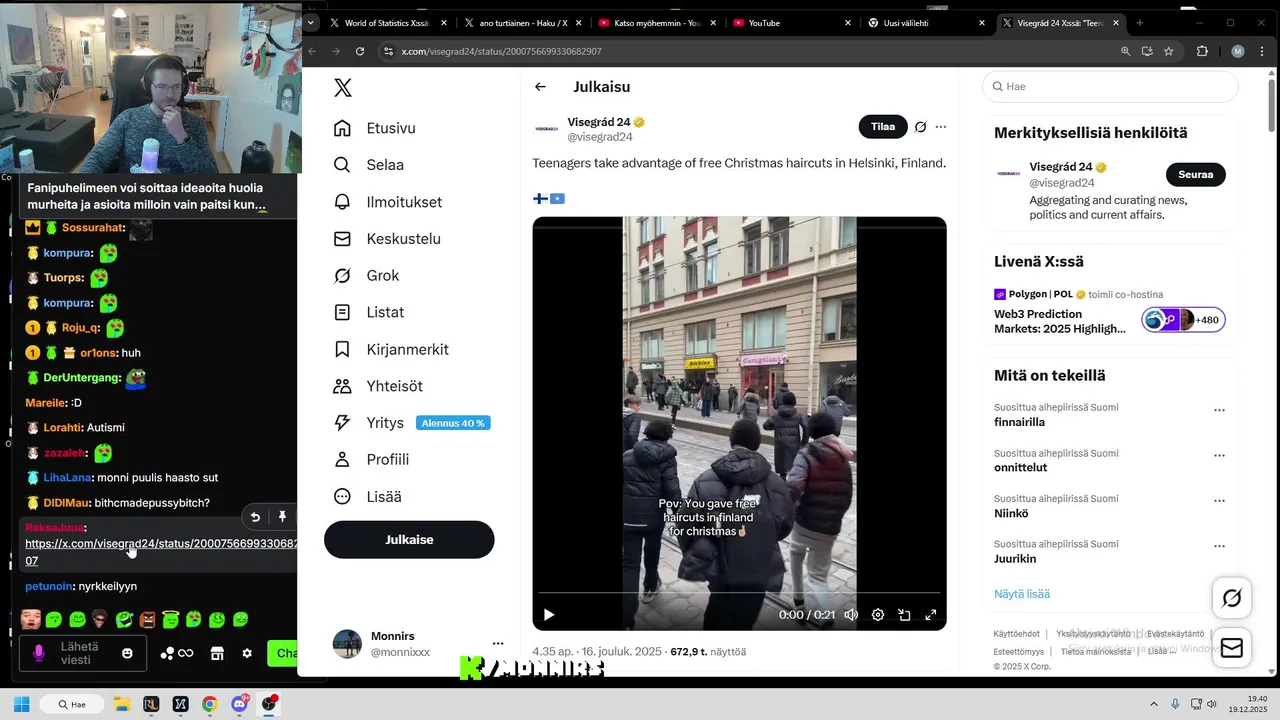Open OBS from taskbar
Image resolution: width=1280 pixels, height=720 pixels.
tap(269, 704)
